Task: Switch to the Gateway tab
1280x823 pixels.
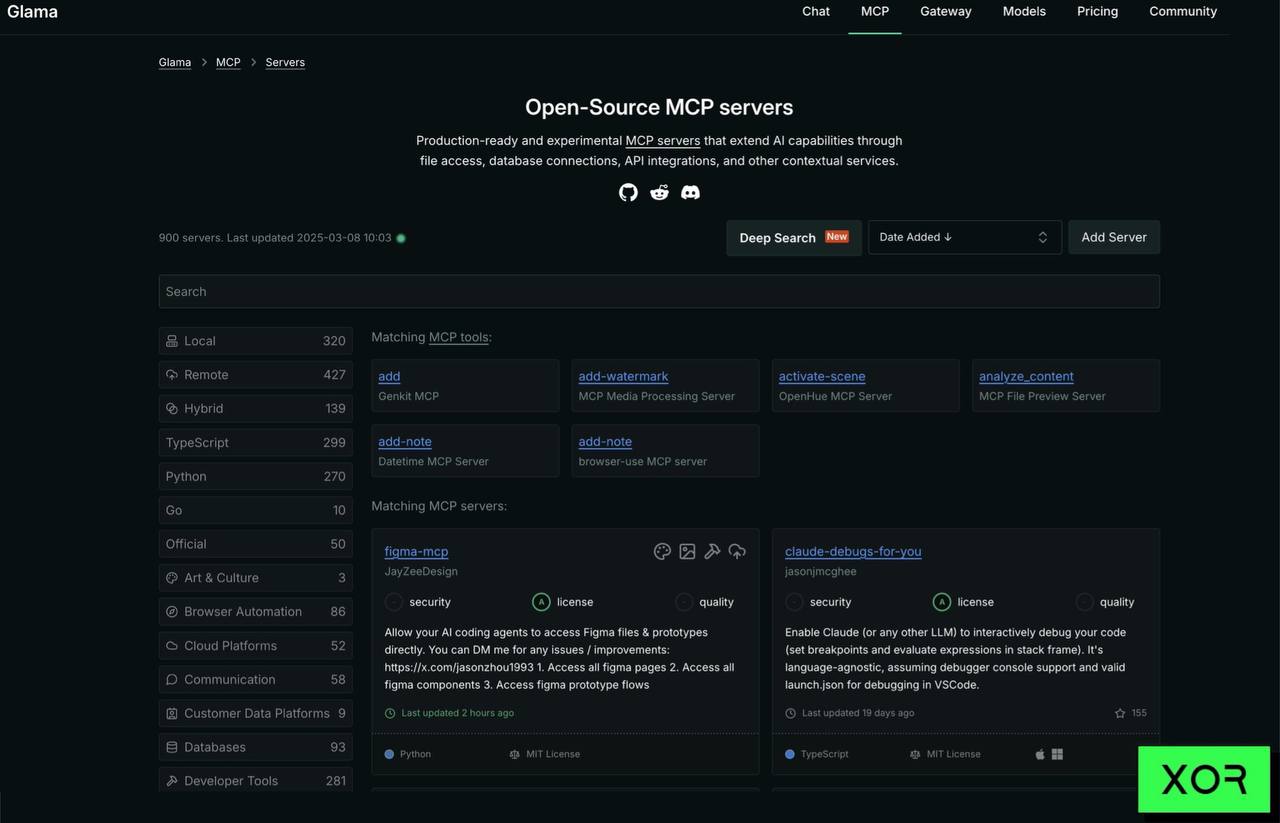Action: coord(945,12)
